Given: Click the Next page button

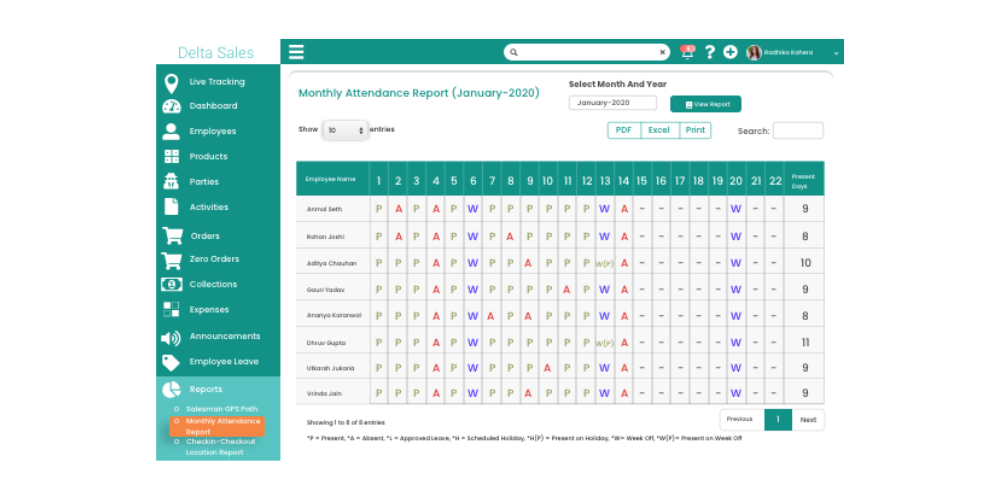Looking at the screenshot, I should pos(808,420).
